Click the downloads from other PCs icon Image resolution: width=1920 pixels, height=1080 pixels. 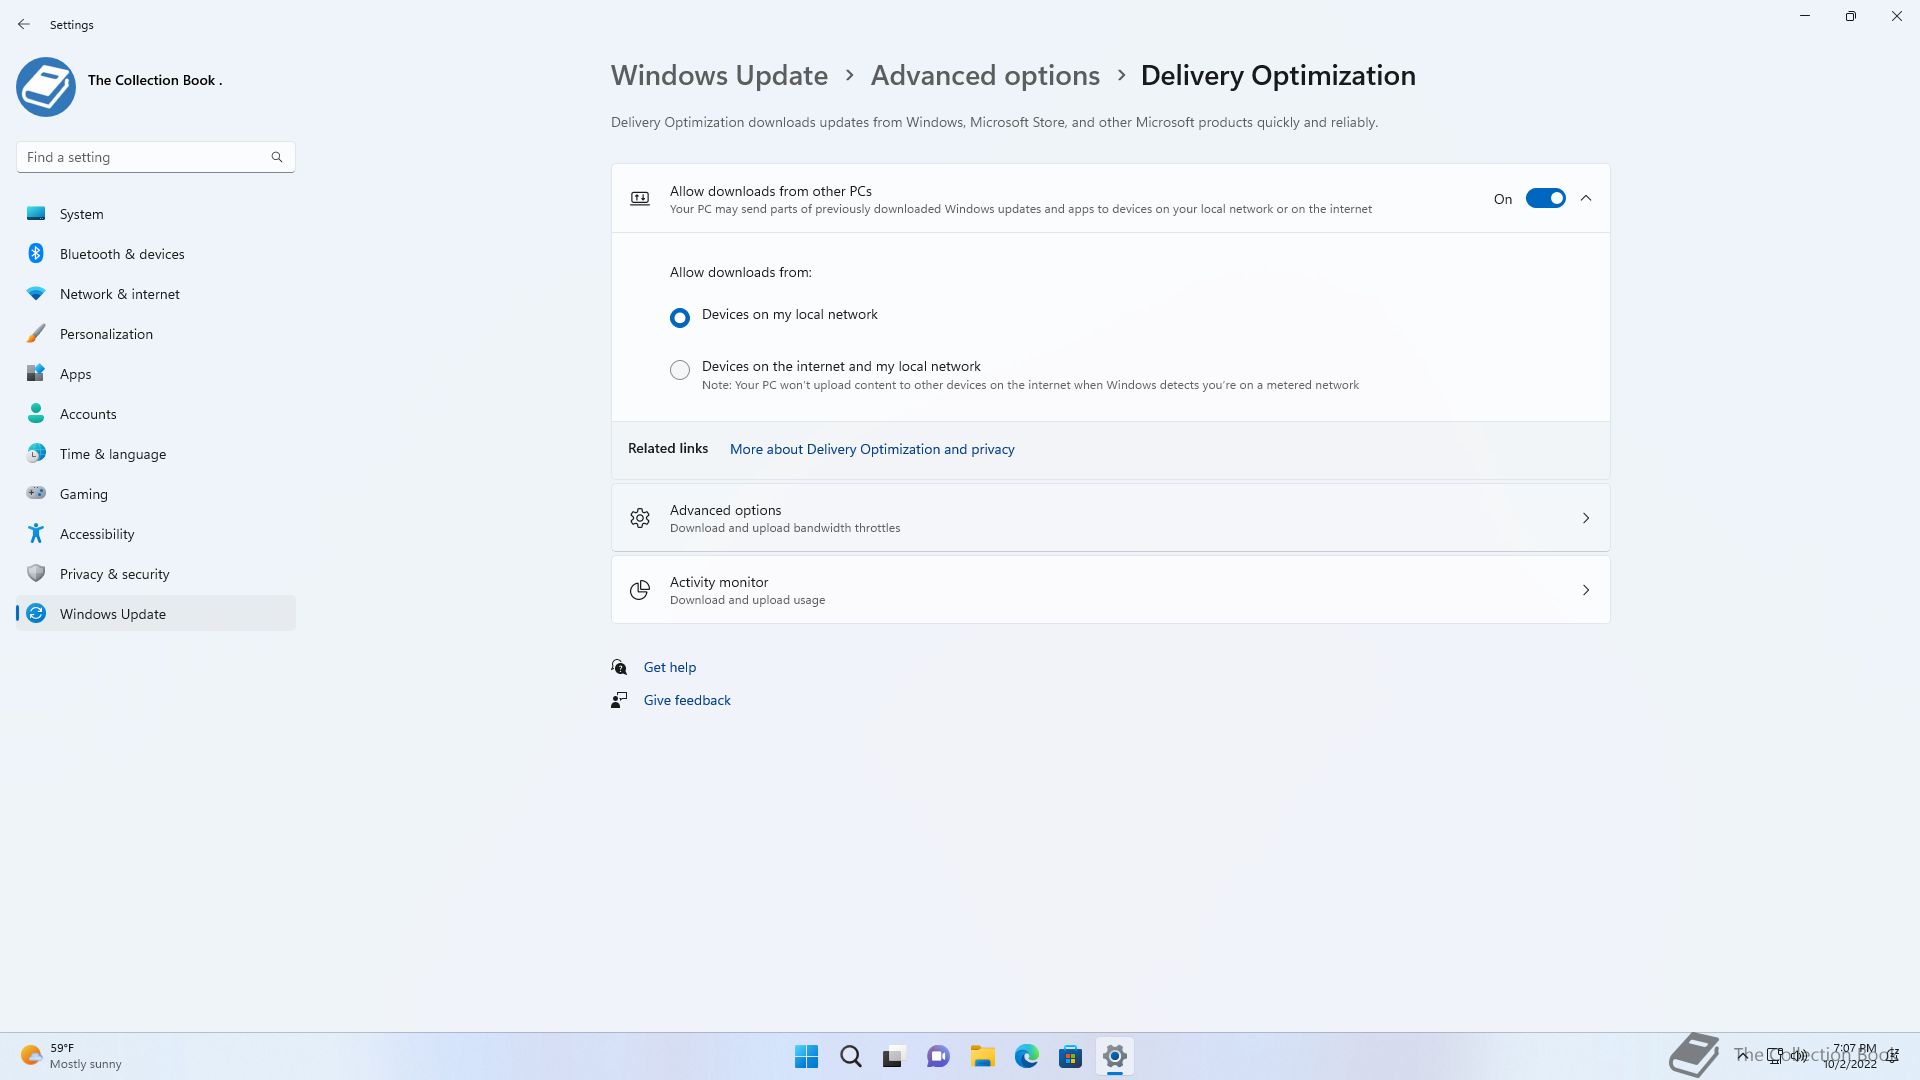click(640, 198)
